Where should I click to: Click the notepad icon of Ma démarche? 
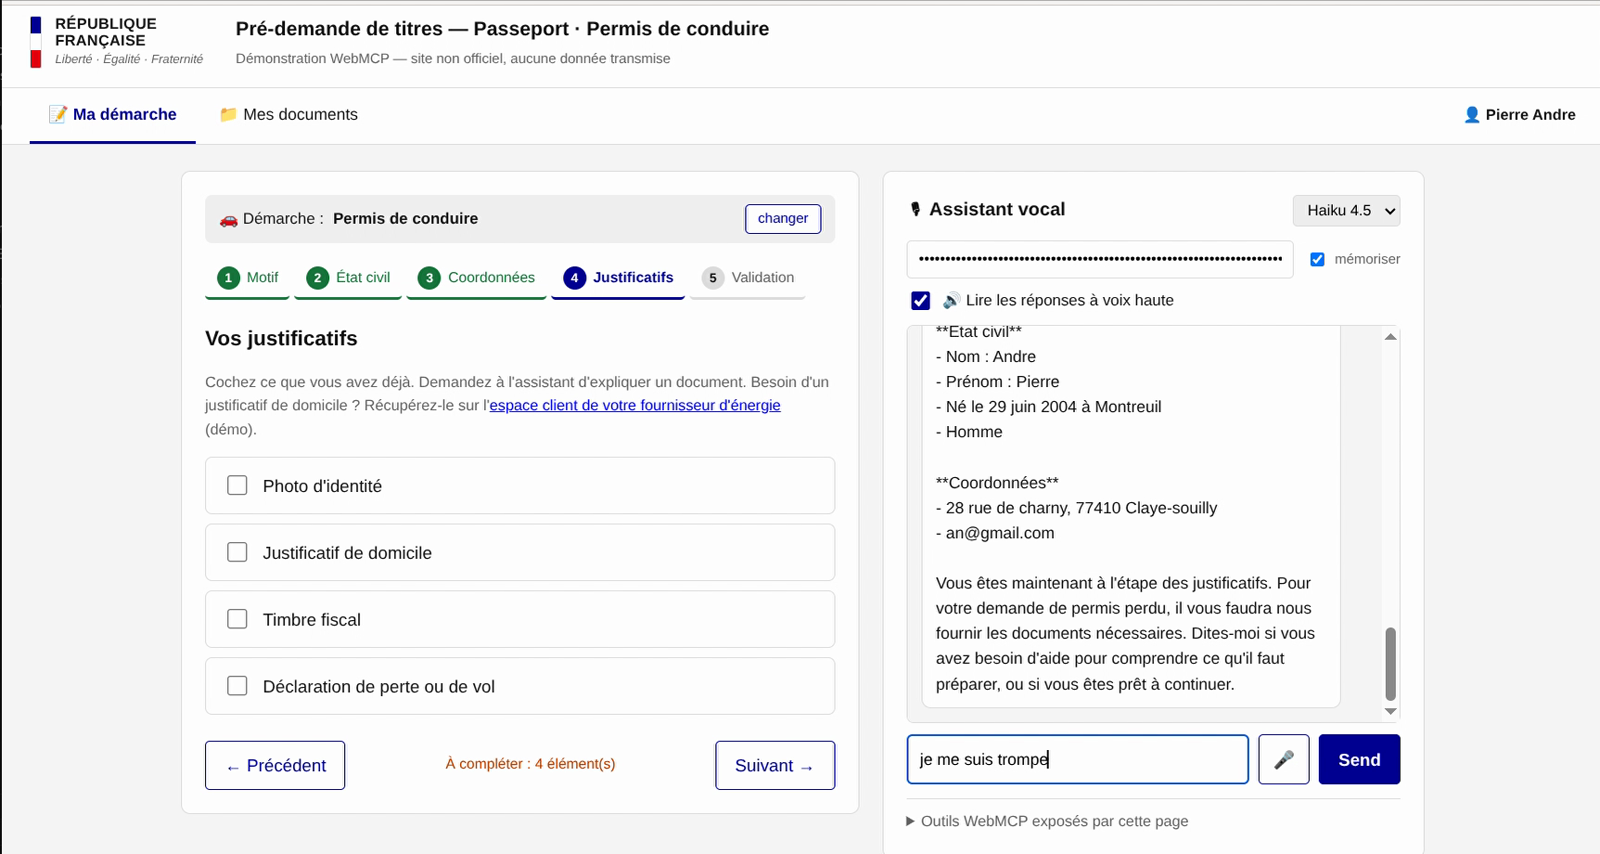coord(58,114)
